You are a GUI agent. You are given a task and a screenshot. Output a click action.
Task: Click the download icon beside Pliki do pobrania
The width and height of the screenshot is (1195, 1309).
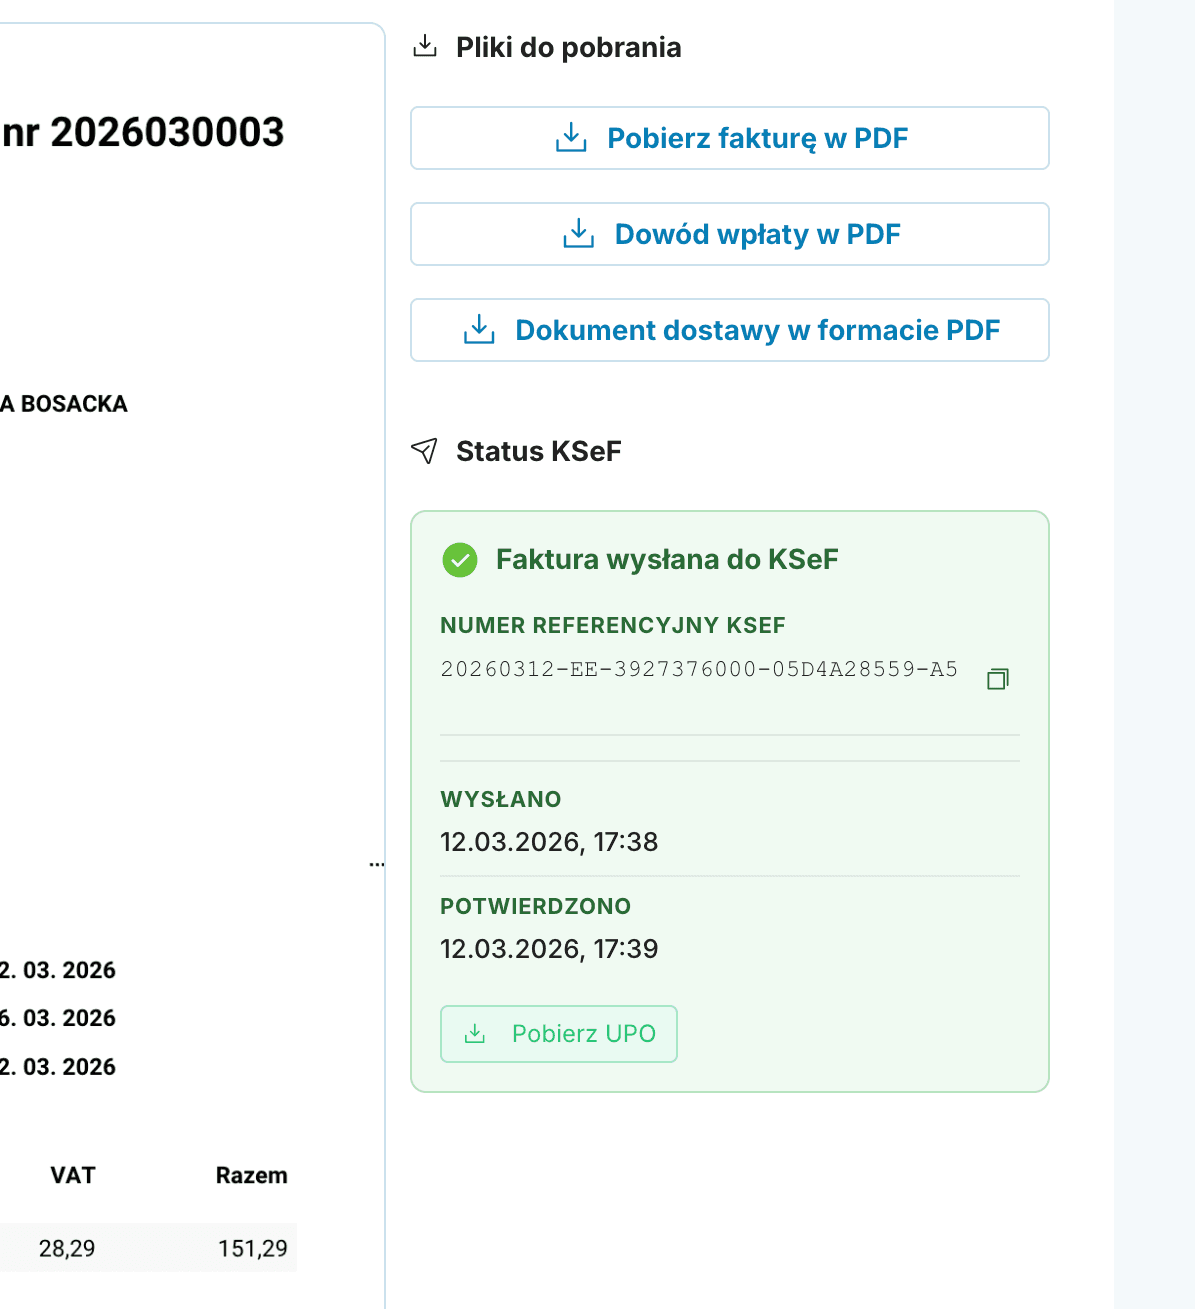click(425, 46)
